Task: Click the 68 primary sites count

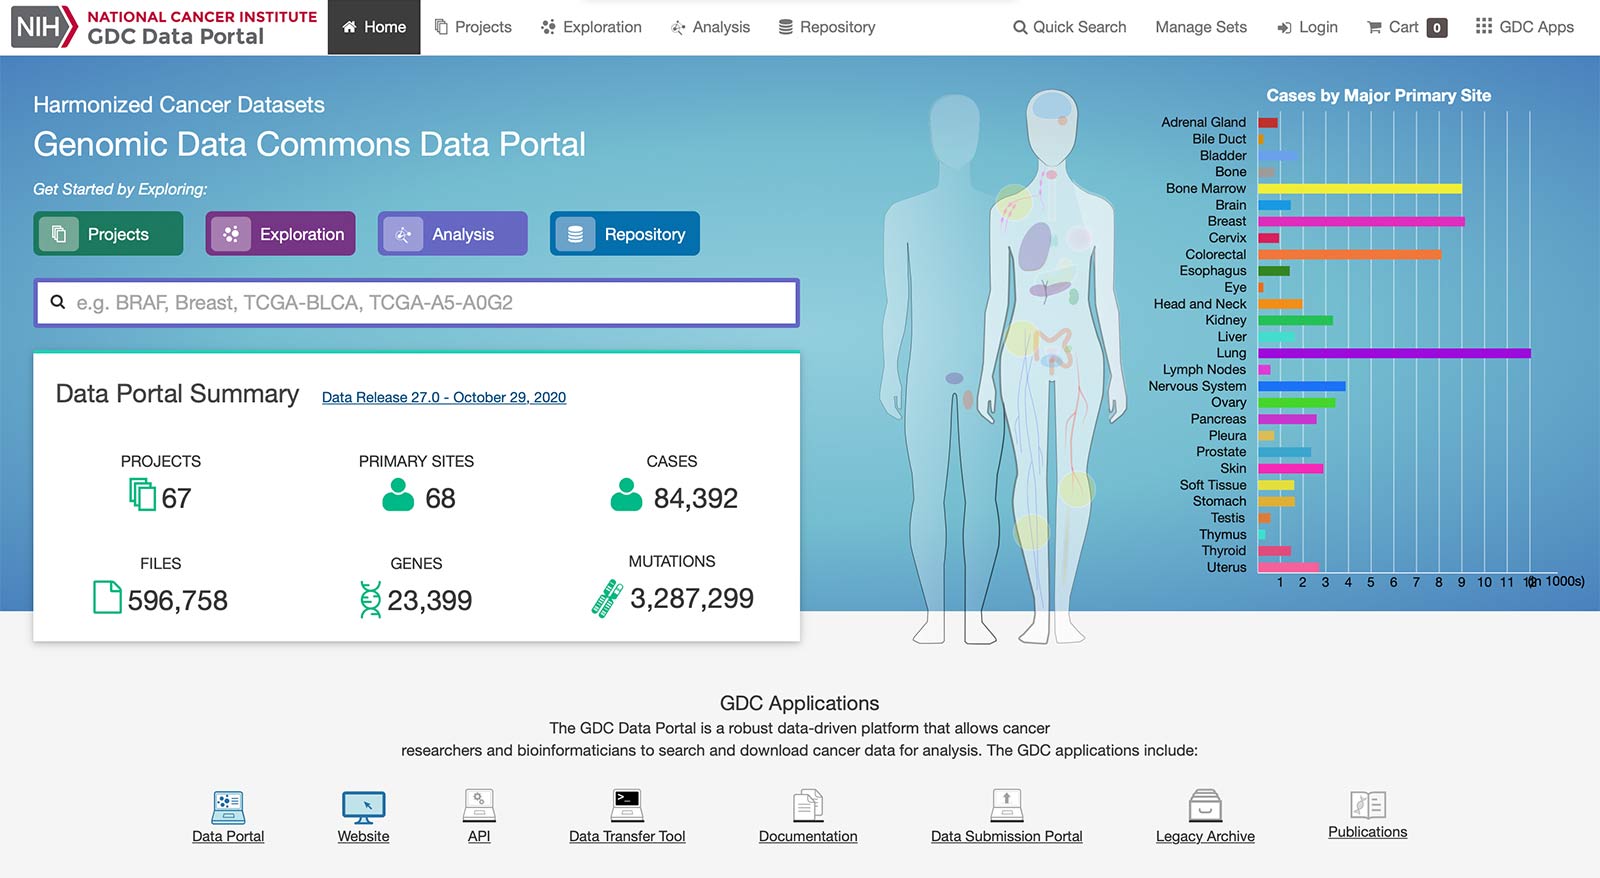Action: click(440, 498)
